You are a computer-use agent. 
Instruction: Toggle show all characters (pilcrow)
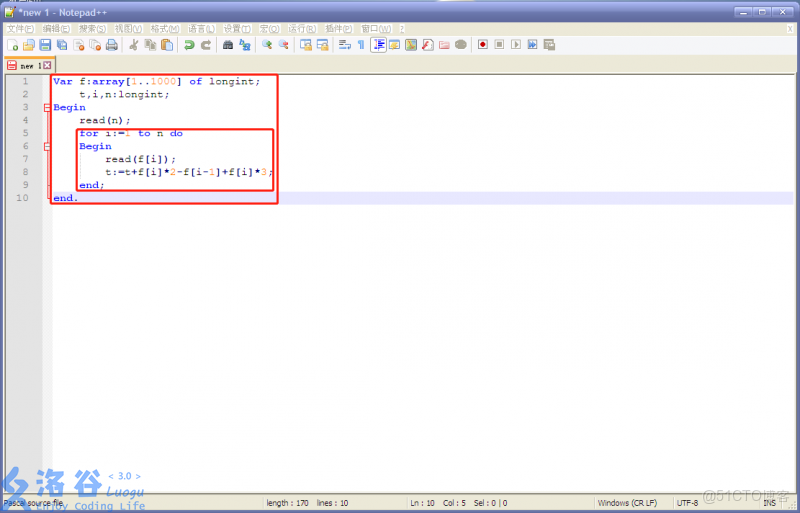coord(361,45)
